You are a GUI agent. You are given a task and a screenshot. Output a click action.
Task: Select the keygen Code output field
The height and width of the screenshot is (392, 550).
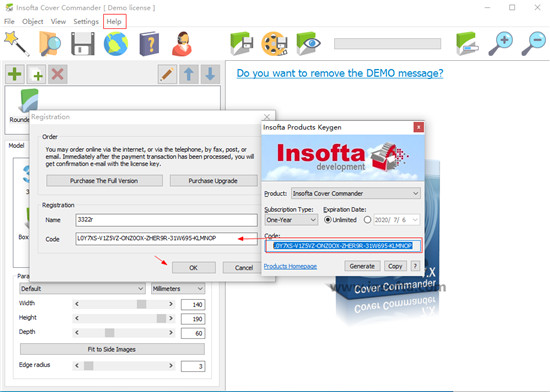(x=343, y=245)
